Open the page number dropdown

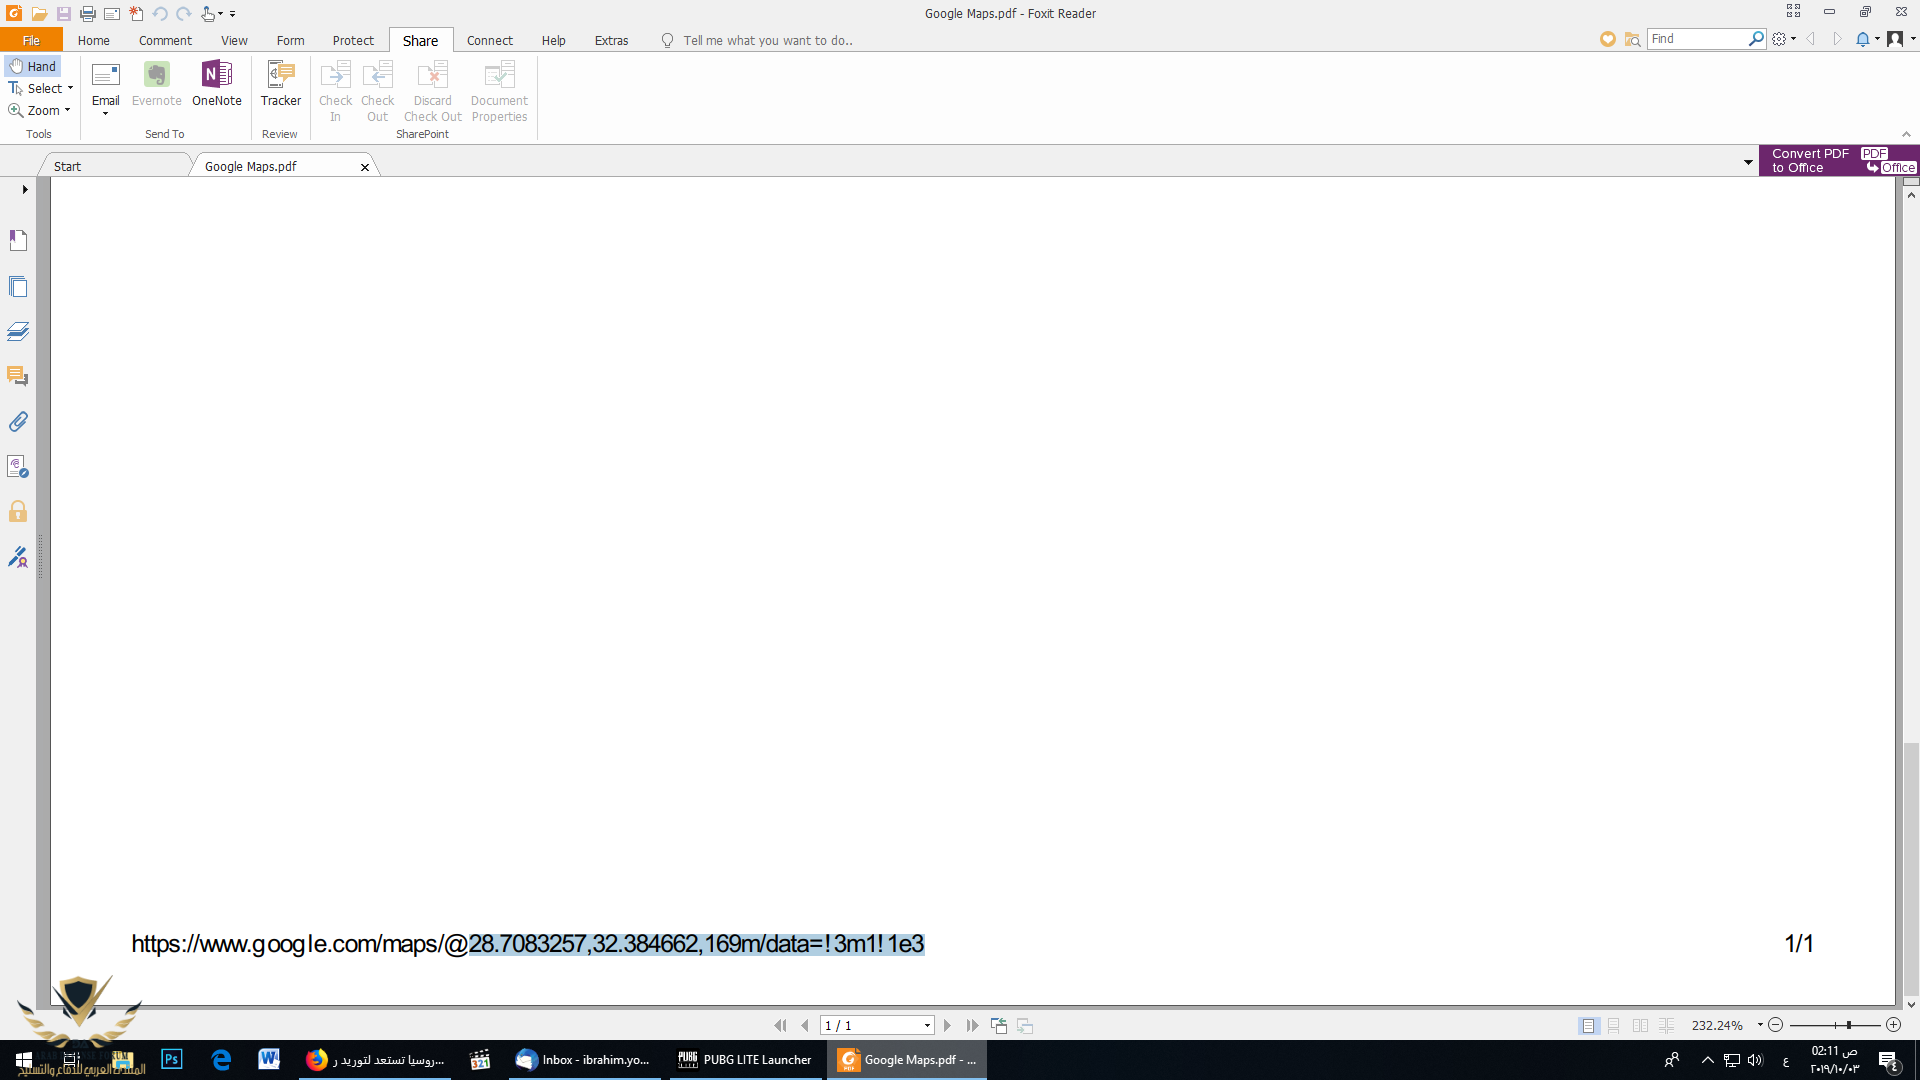point(927,1026)
